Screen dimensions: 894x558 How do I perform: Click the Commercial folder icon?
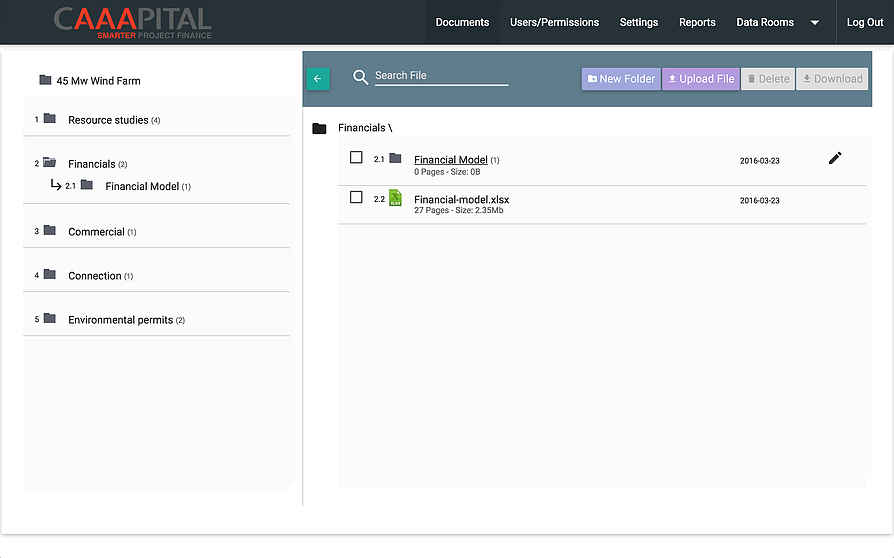[50, 230]
